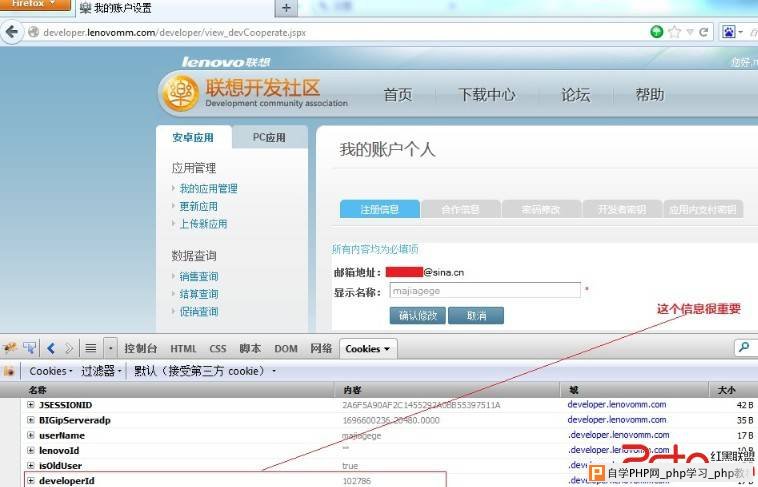The image size is (758, 487).
Task: Click the 取消 button
Action: pyautogui.click(x=476, y=315)
